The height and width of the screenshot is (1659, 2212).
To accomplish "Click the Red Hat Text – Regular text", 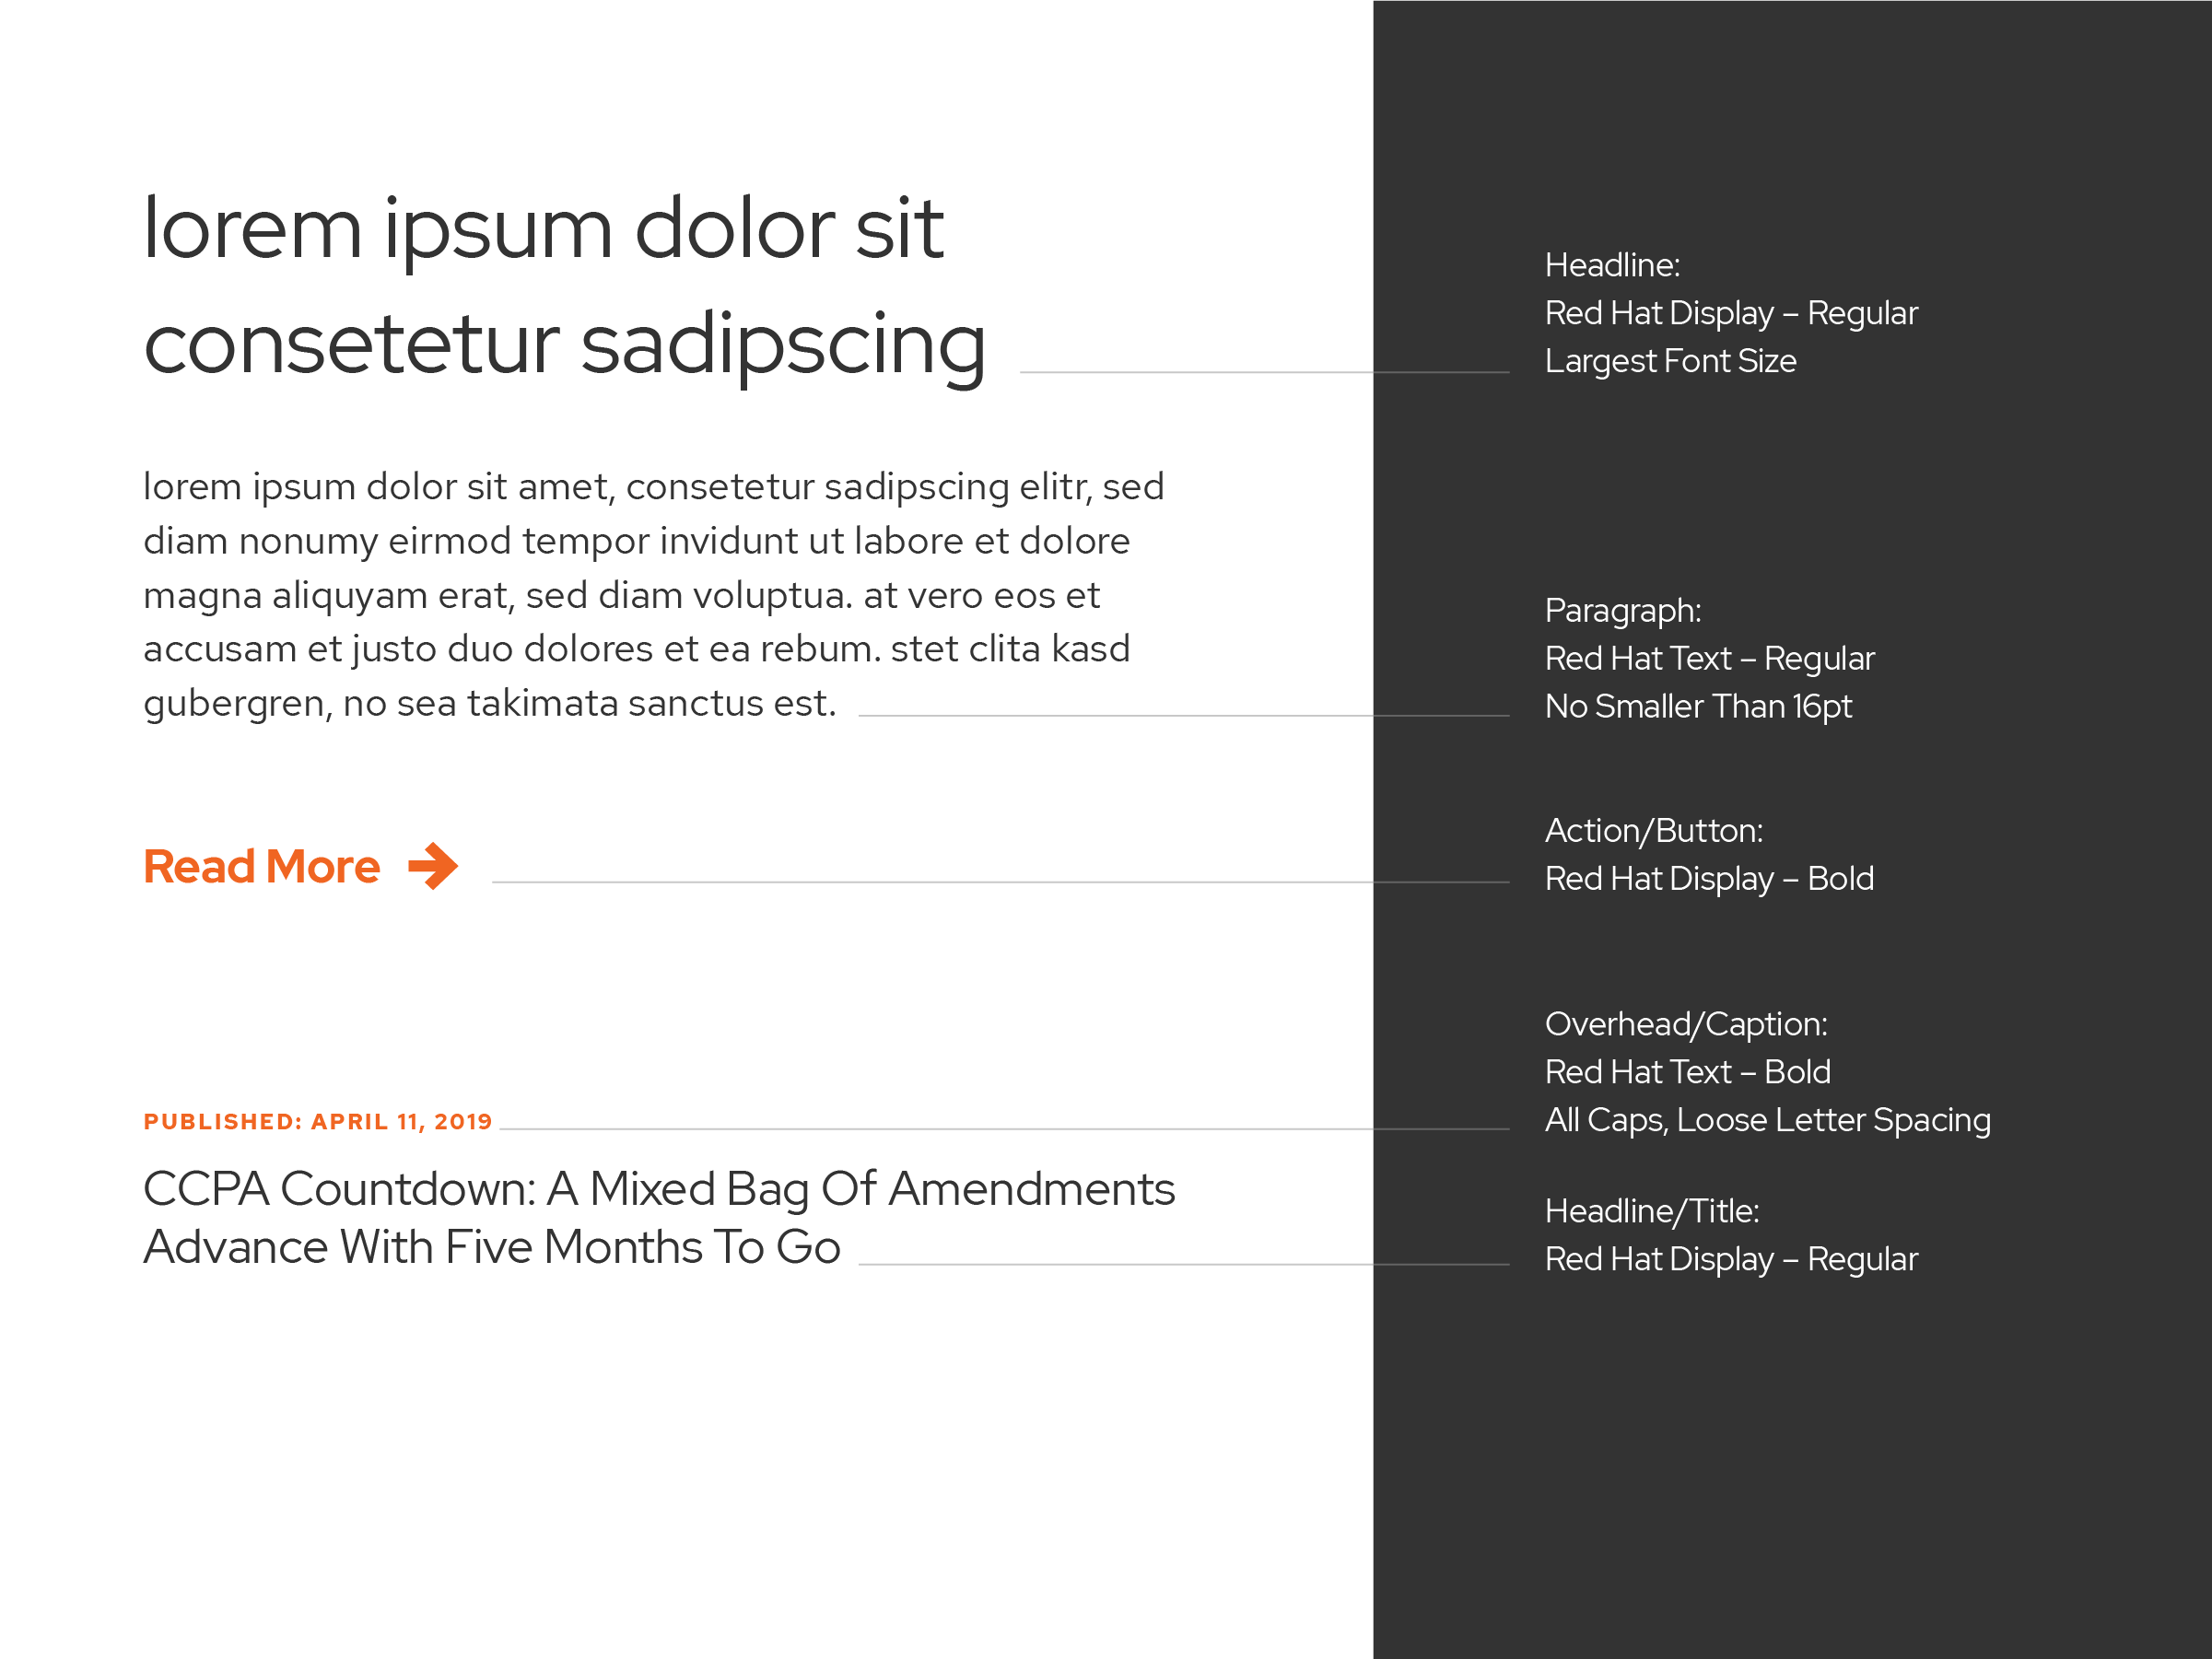I will click(1709, 658).
